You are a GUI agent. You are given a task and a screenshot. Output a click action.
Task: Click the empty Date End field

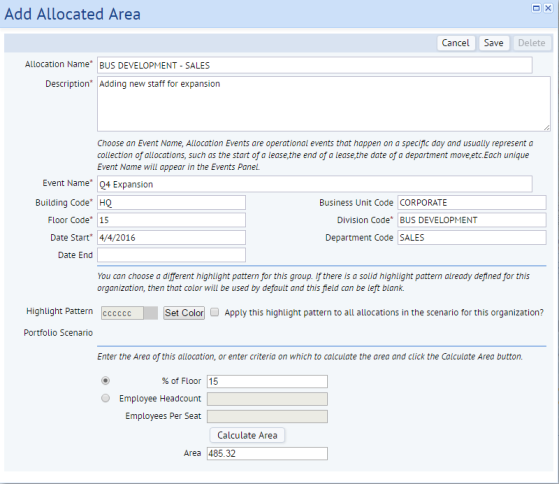click(x=171, y=255)
